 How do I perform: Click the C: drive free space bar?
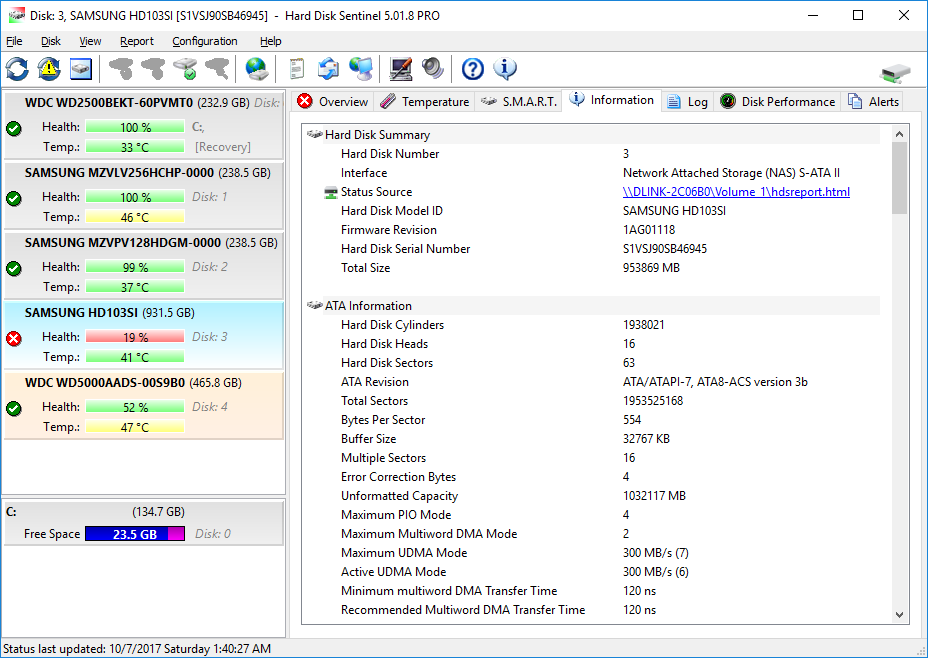click(135, 533)
